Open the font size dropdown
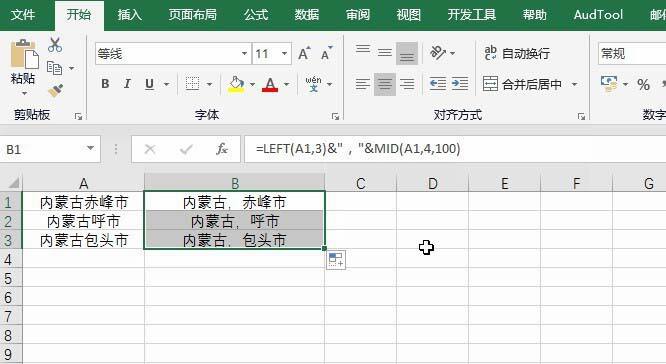666x364 pixels. (x=284, y=54)
